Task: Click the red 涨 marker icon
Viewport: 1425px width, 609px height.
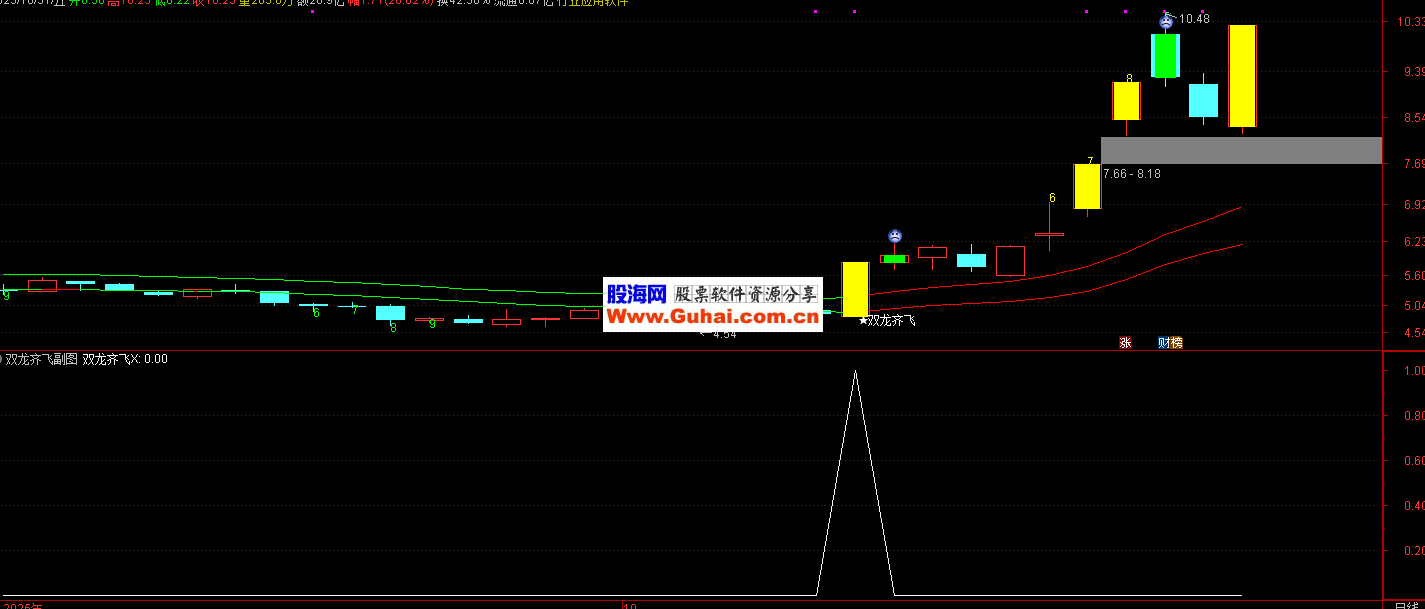Action: point(1125,343)
